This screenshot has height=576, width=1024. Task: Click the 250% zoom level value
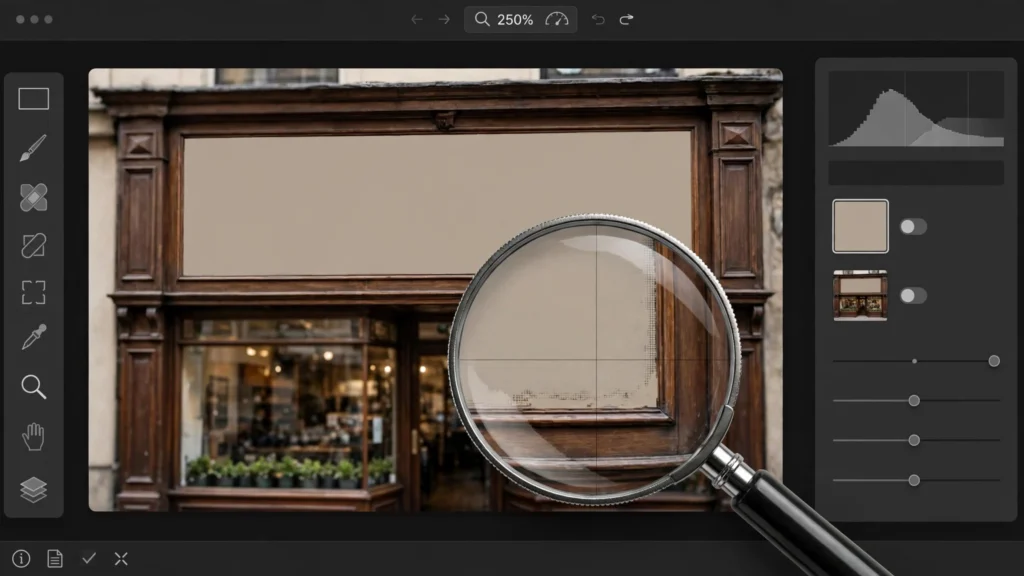515,20
